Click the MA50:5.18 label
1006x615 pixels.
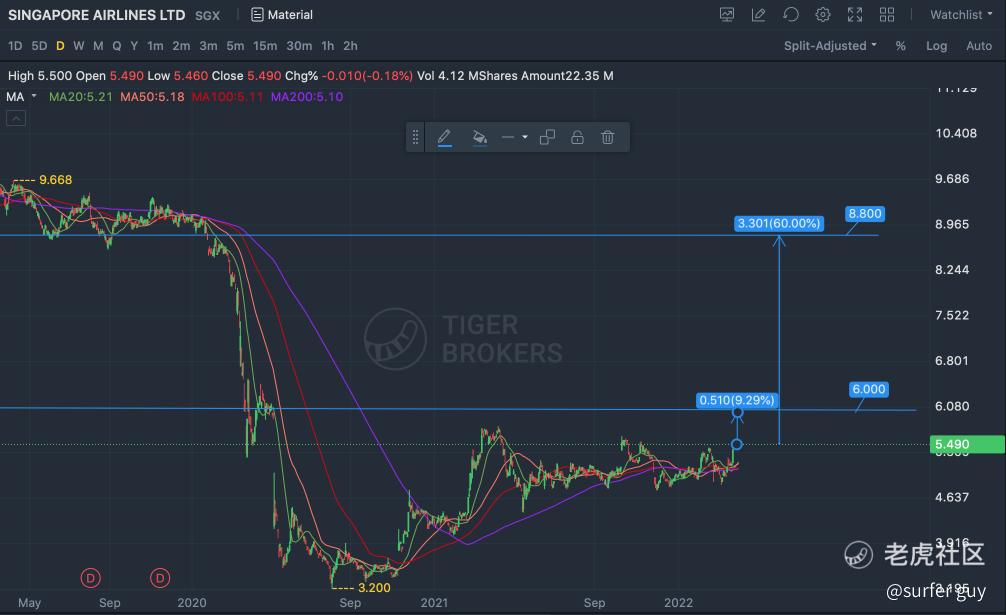tap(153, 97)
